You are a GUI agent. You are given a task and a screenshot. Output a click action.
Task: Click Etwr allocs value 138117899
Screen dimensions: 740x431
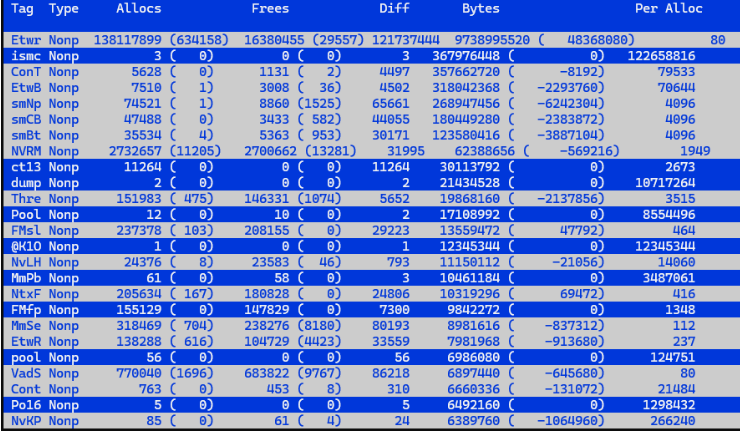127,40
